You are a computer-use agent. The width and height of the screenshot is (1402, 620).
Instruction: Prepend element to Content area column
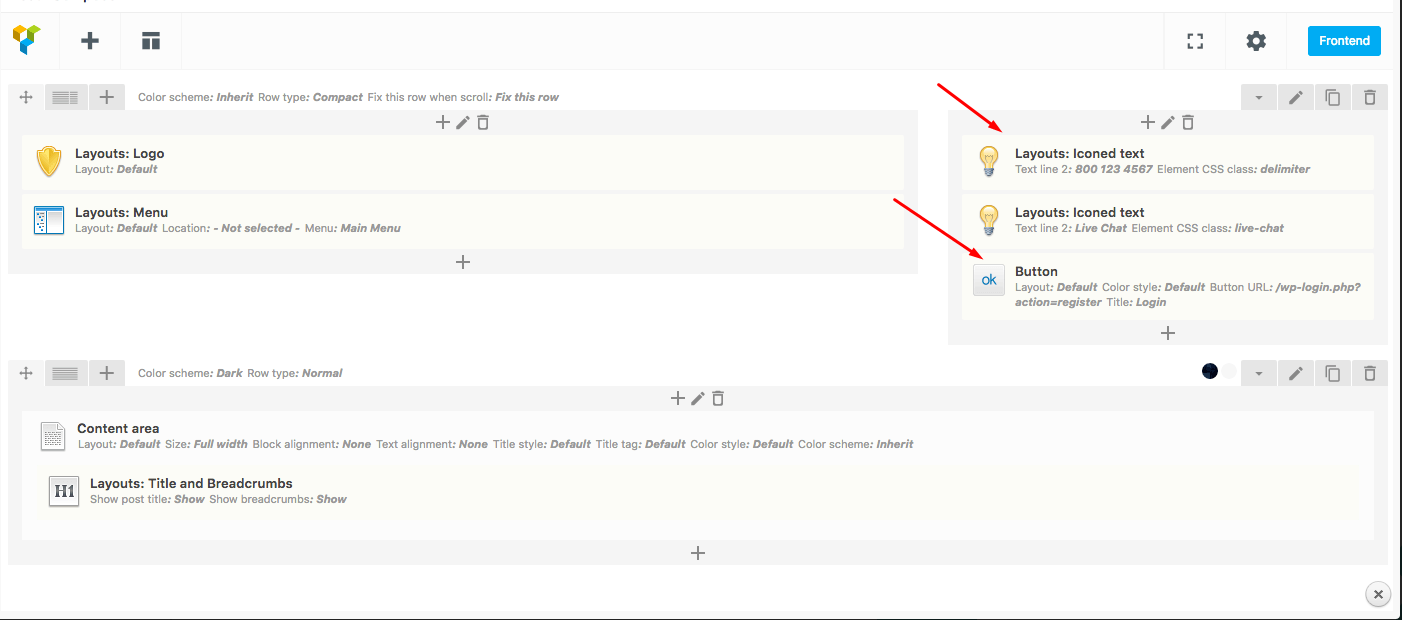(678, 398)
